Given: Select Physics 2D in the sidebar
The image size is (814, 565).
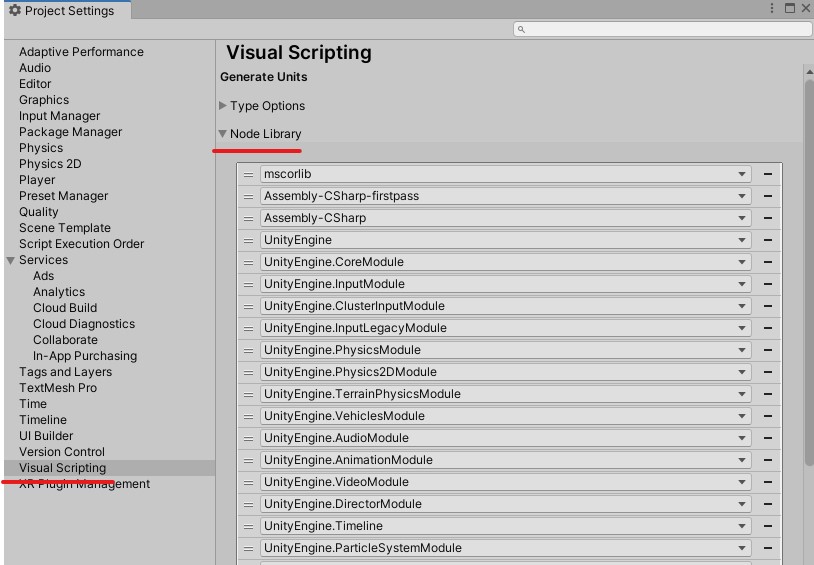Looking at the screenshot, I should point(50,164).
